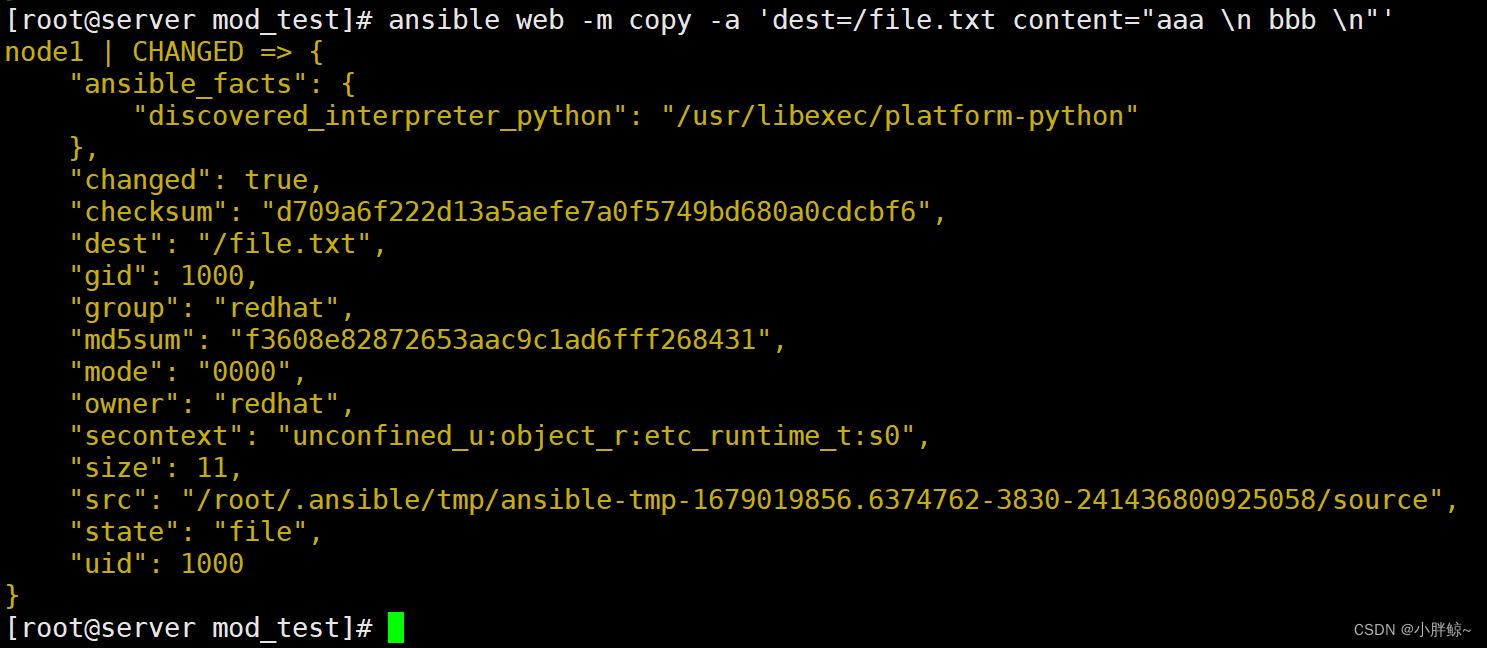
Task: Click the md5sum hash string
Action: [x=500, y=340]
